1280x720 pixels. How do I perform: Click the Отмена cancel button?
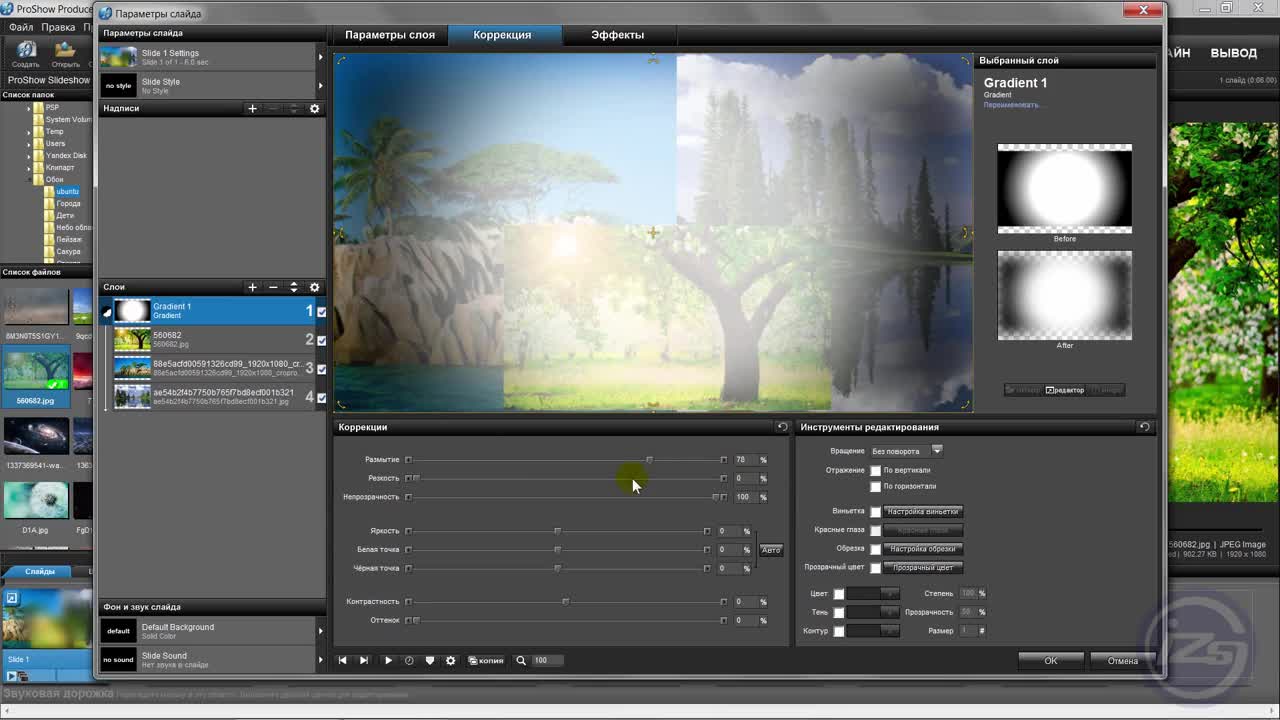pos(1122,661)
